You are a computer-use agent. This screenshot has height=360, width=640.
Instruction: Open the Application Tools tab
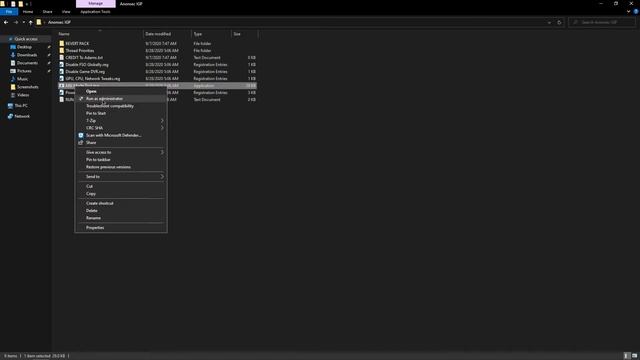click(x=95, y=12)
